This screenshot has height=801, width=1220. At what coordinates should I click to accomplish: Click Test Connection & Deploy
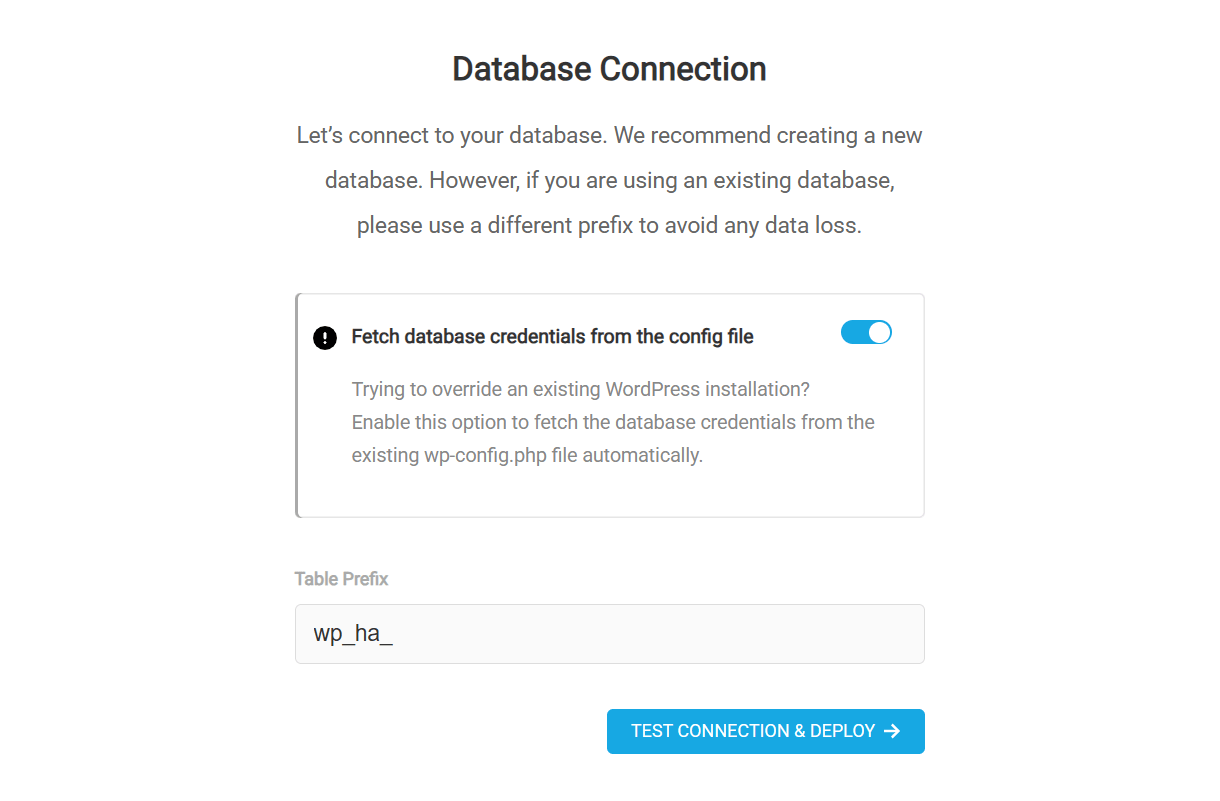tap(765, 731)
